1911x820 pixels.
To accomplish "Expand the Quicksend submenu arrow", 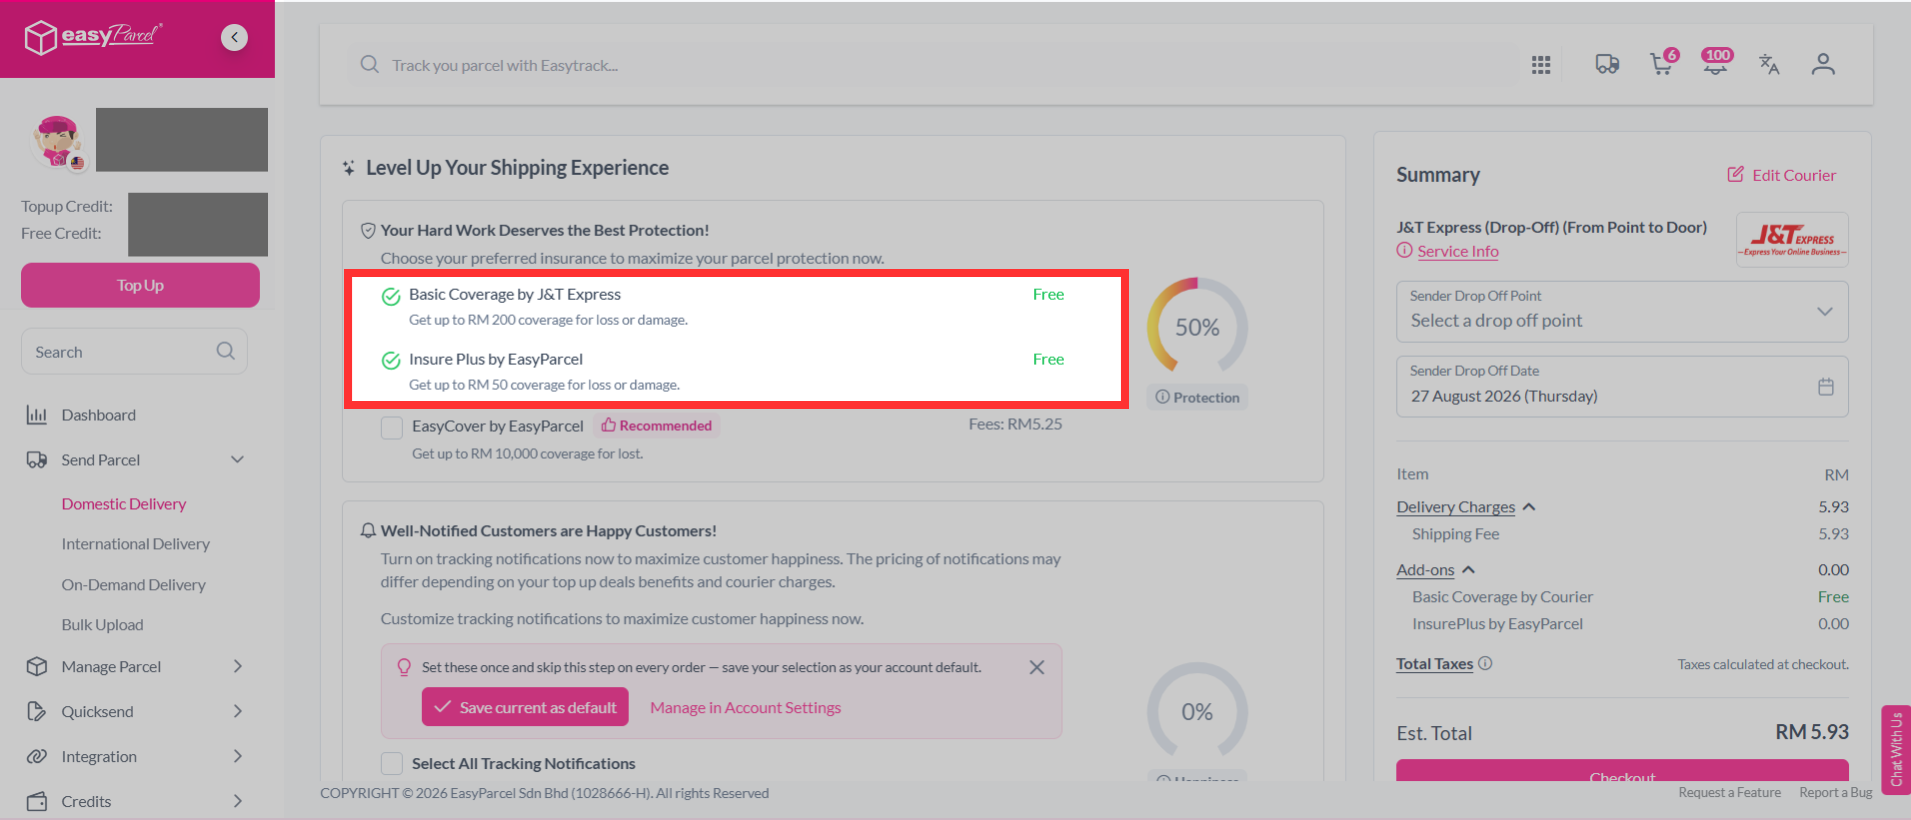I will tap(238, 711).
